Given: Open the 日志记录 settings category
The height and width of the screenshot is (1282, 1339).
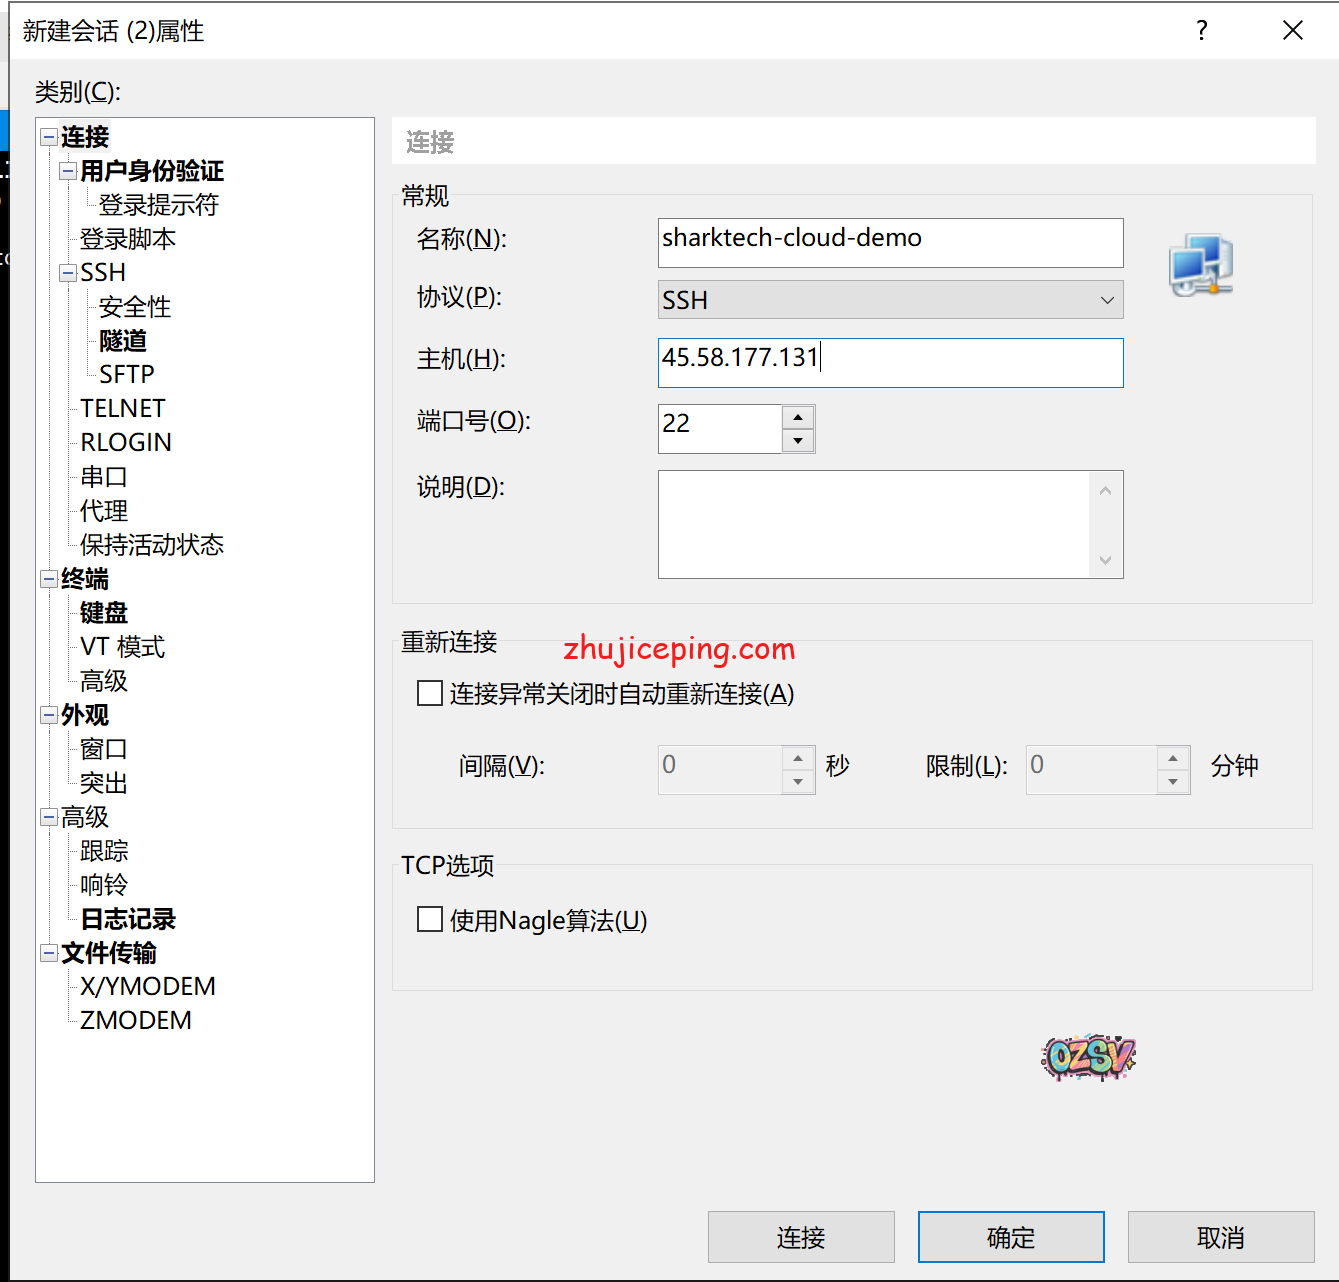Looking at the screenshot, I should pyautogui.click(x=128, y=919).
